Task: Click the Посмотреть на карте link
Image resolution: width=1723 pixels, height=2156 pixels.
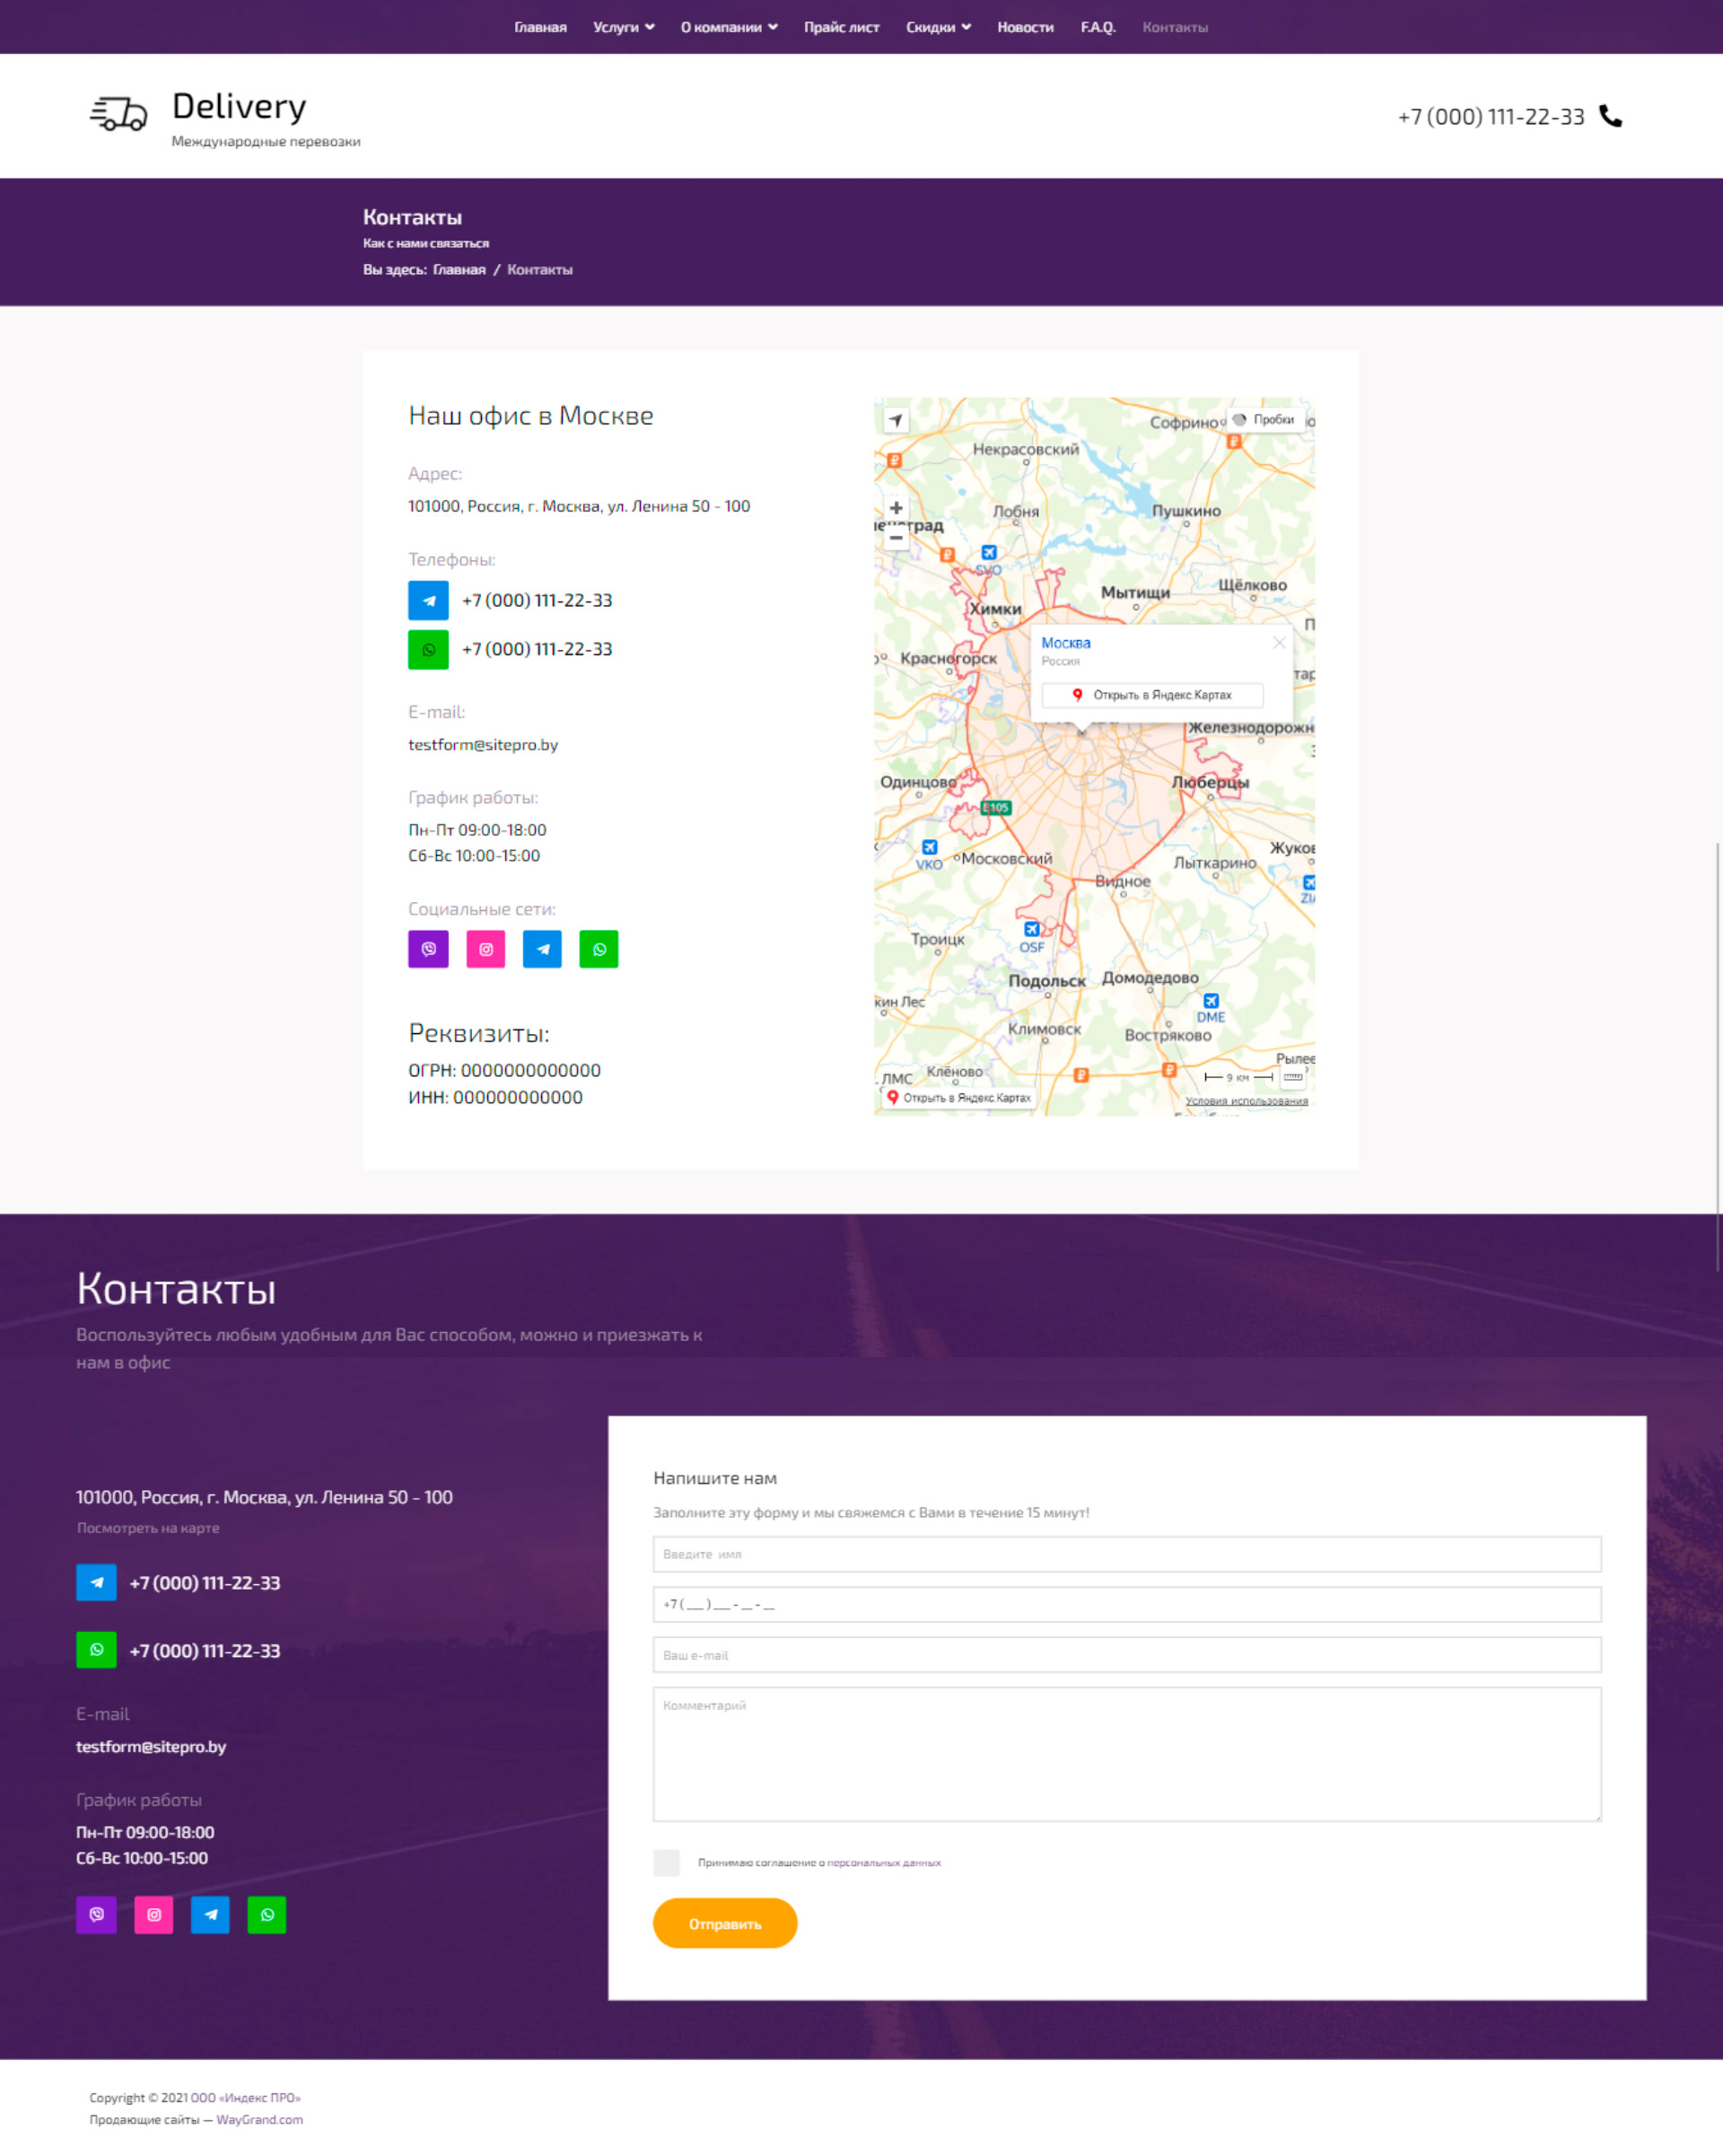Action: click(x=148, y=1528)
